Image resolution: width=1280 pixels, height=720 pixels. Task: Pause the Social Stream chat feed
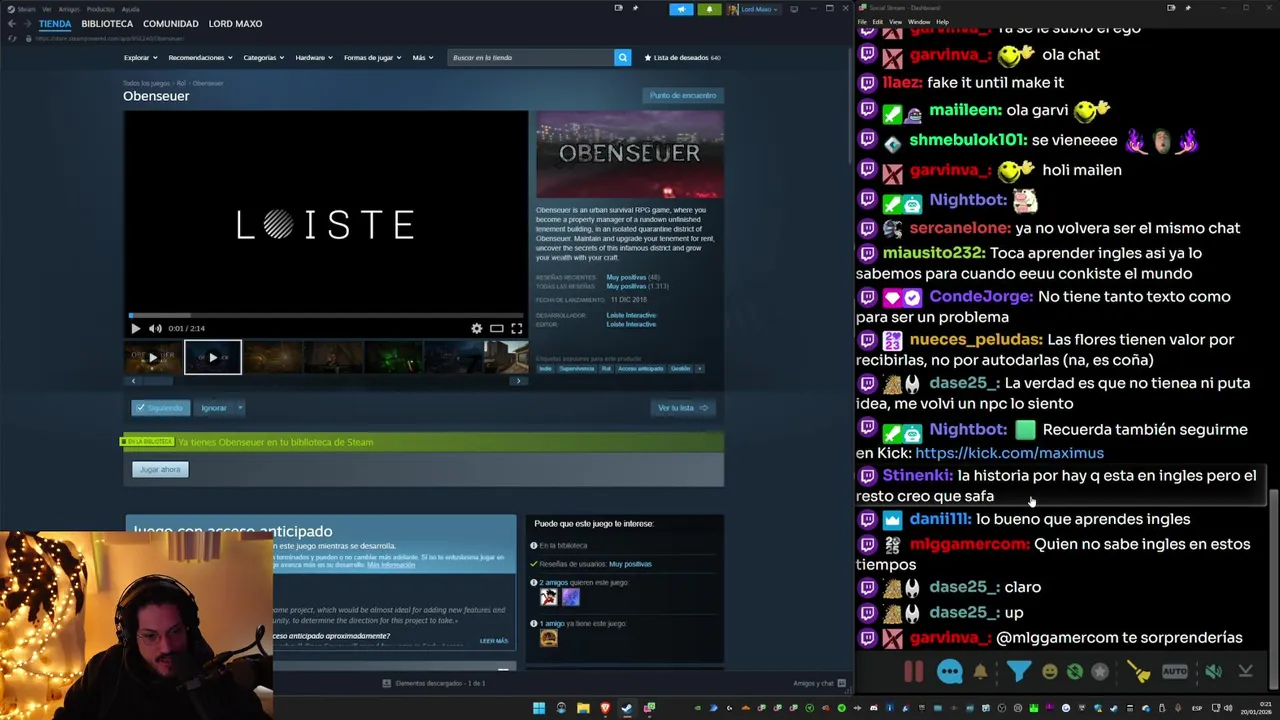(914, 672)
